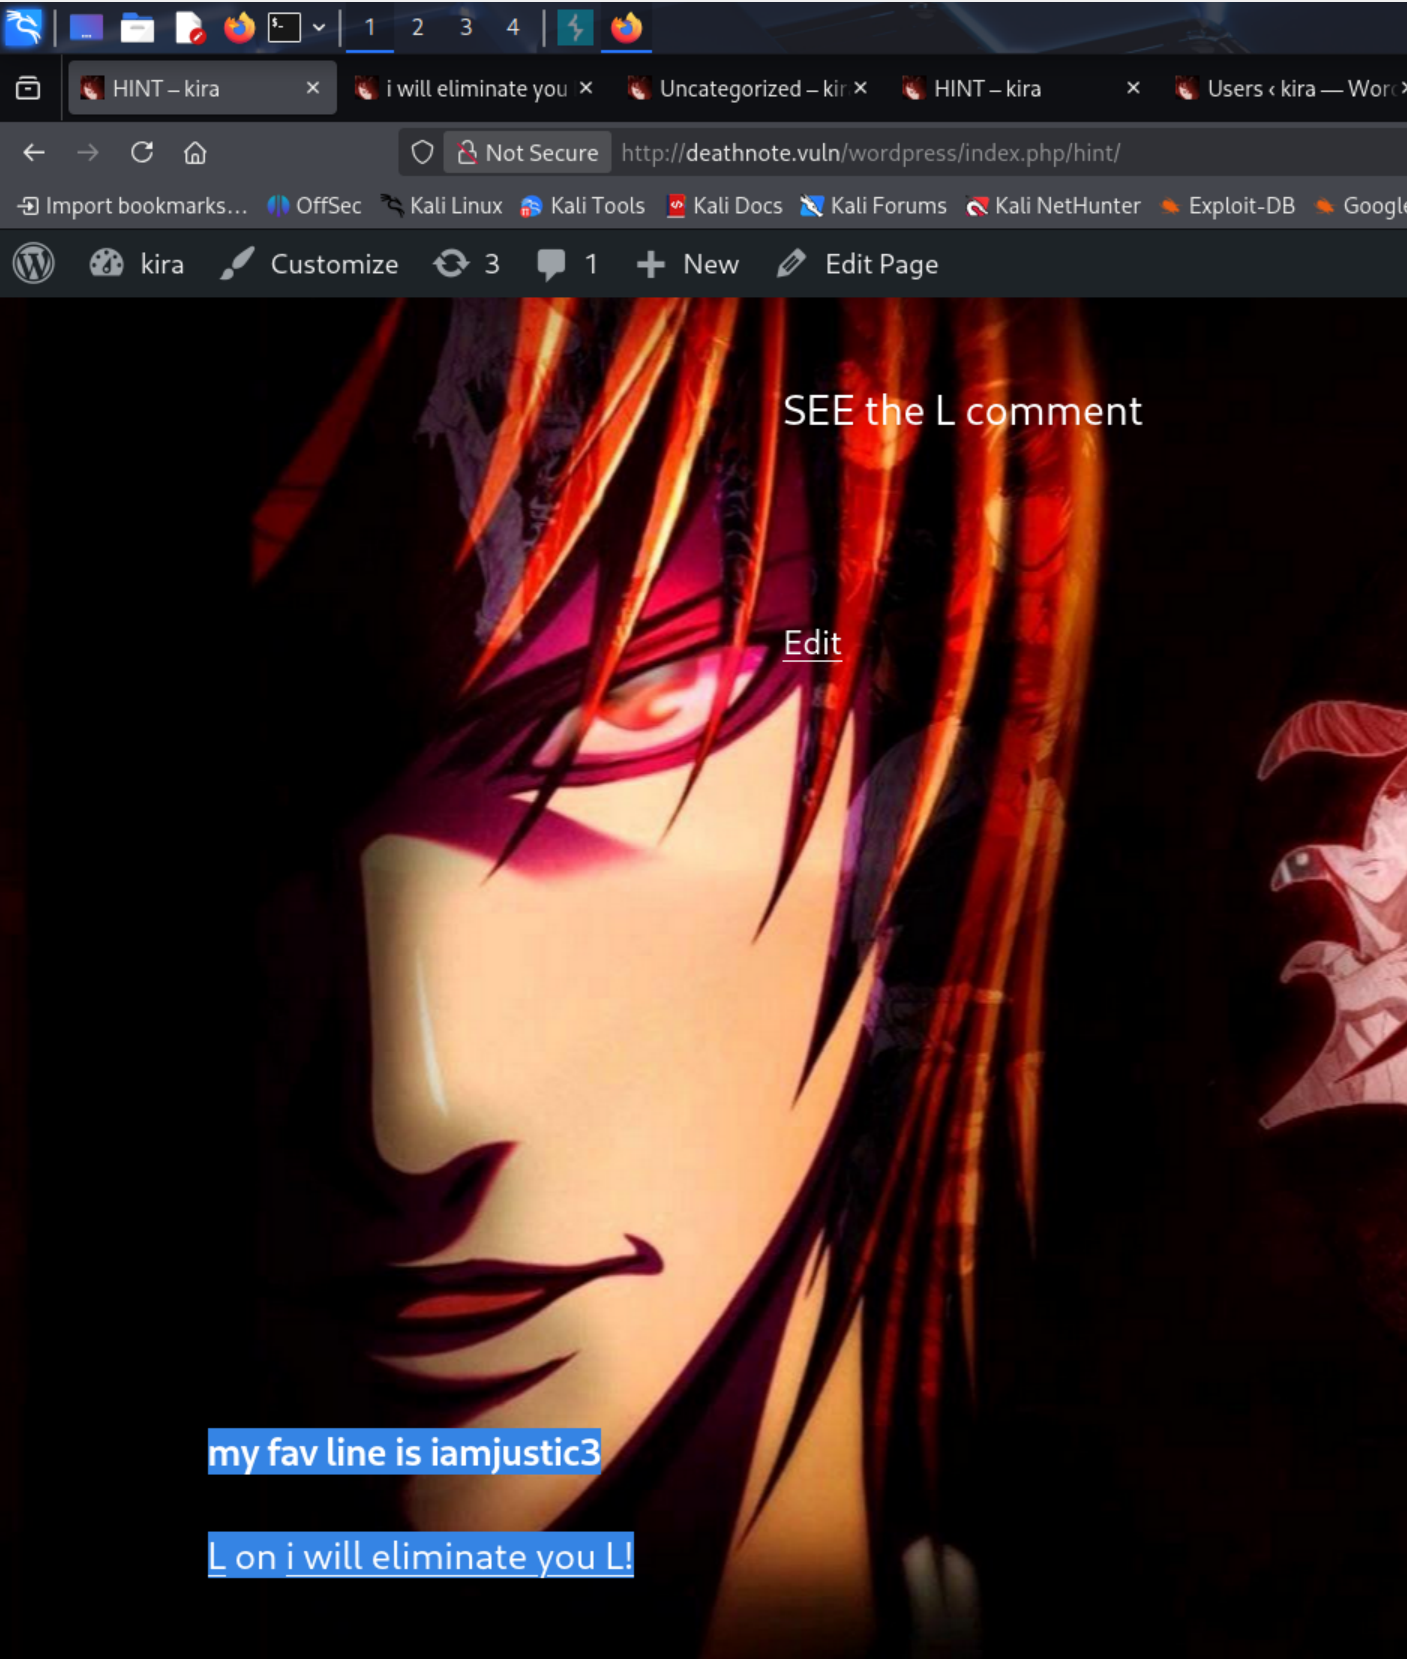Open the kira site dashboard menu
The height and width of the screenshot is (1659, 1407).
pos(138,264)
